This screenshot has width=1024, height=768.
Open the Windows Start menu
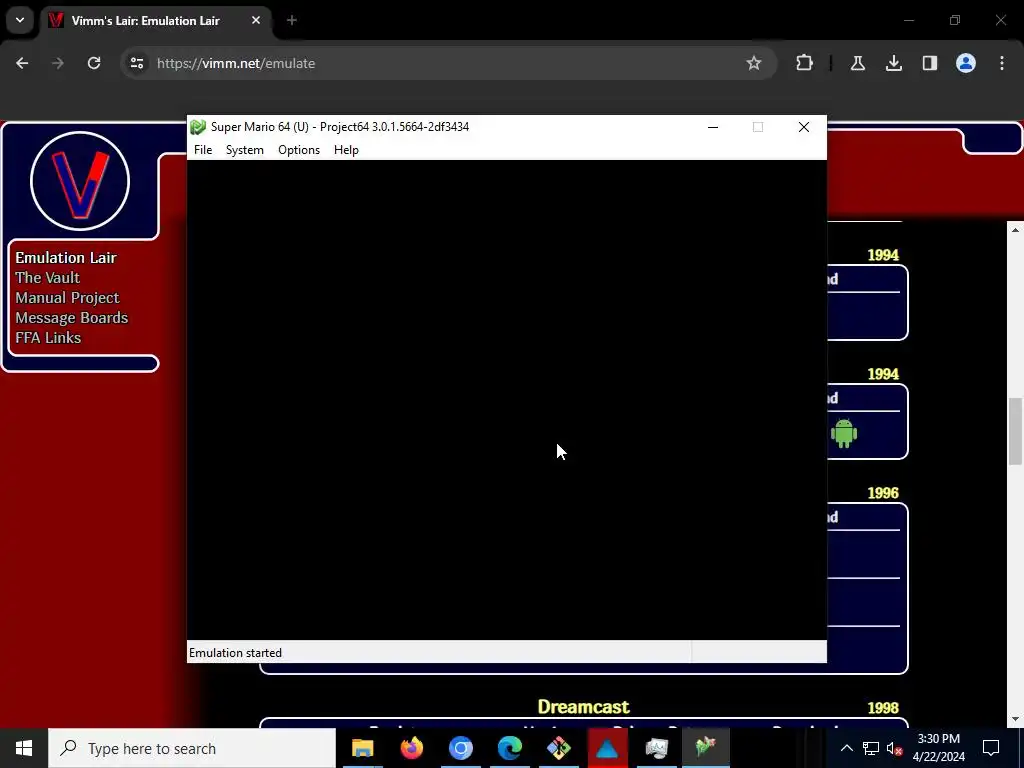click(x=24, y=748)
